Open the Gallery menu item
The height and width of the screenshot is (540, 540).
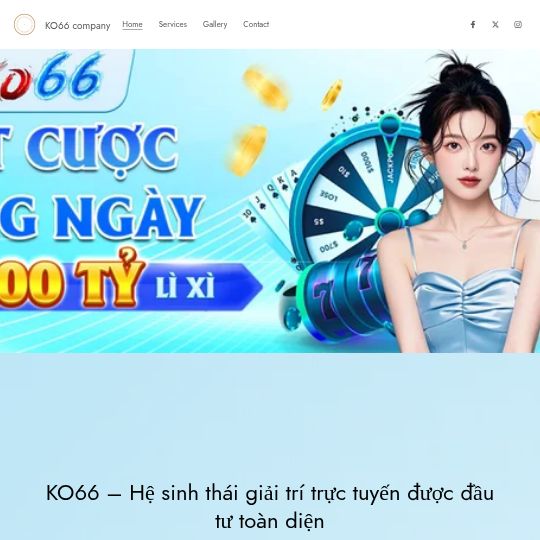pyautogui.click(x=215, y=24)
